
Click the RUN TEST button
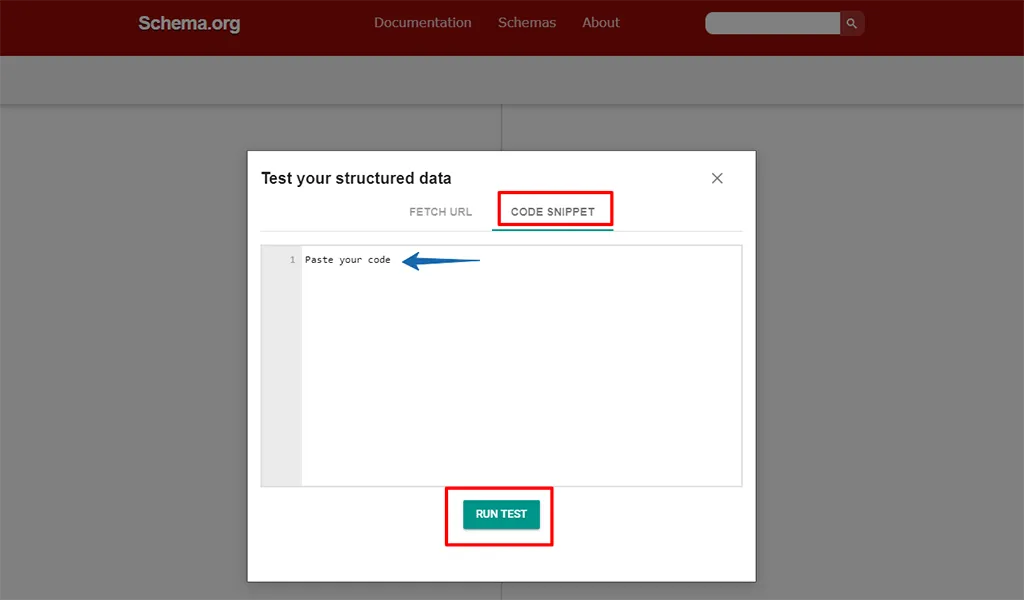point(501,514)
